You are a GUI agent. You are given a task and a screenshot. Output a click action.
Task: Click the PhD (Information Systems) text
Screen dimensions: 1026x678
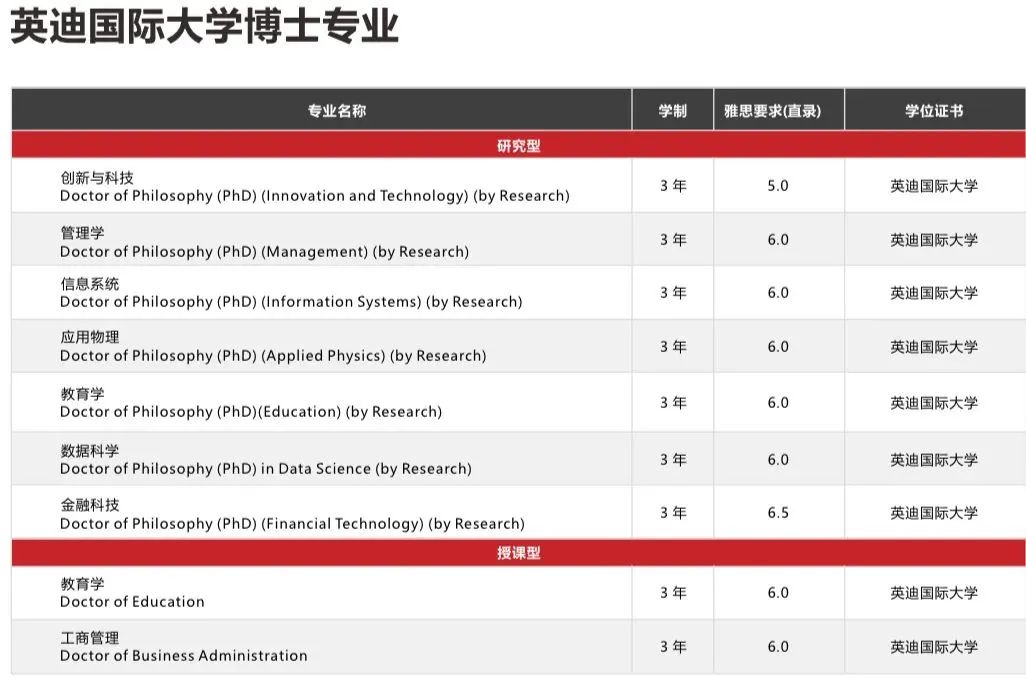(x=291, y=302)
